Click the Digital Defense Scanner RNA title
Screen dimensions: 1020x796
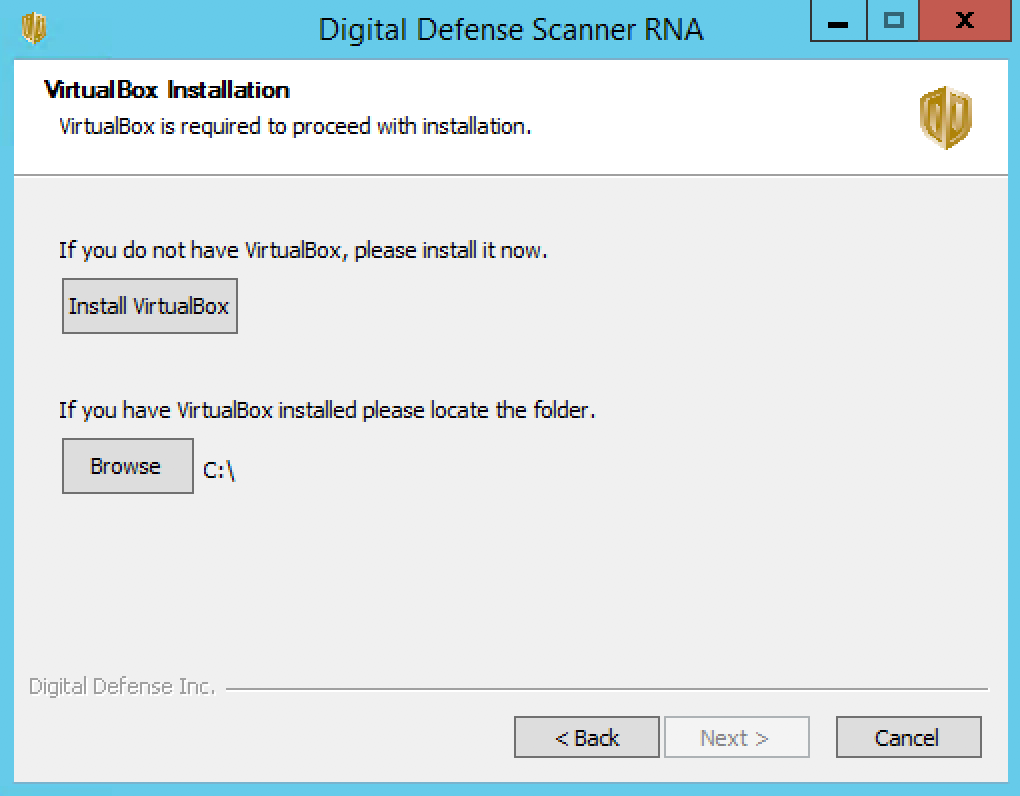(511, 30)
